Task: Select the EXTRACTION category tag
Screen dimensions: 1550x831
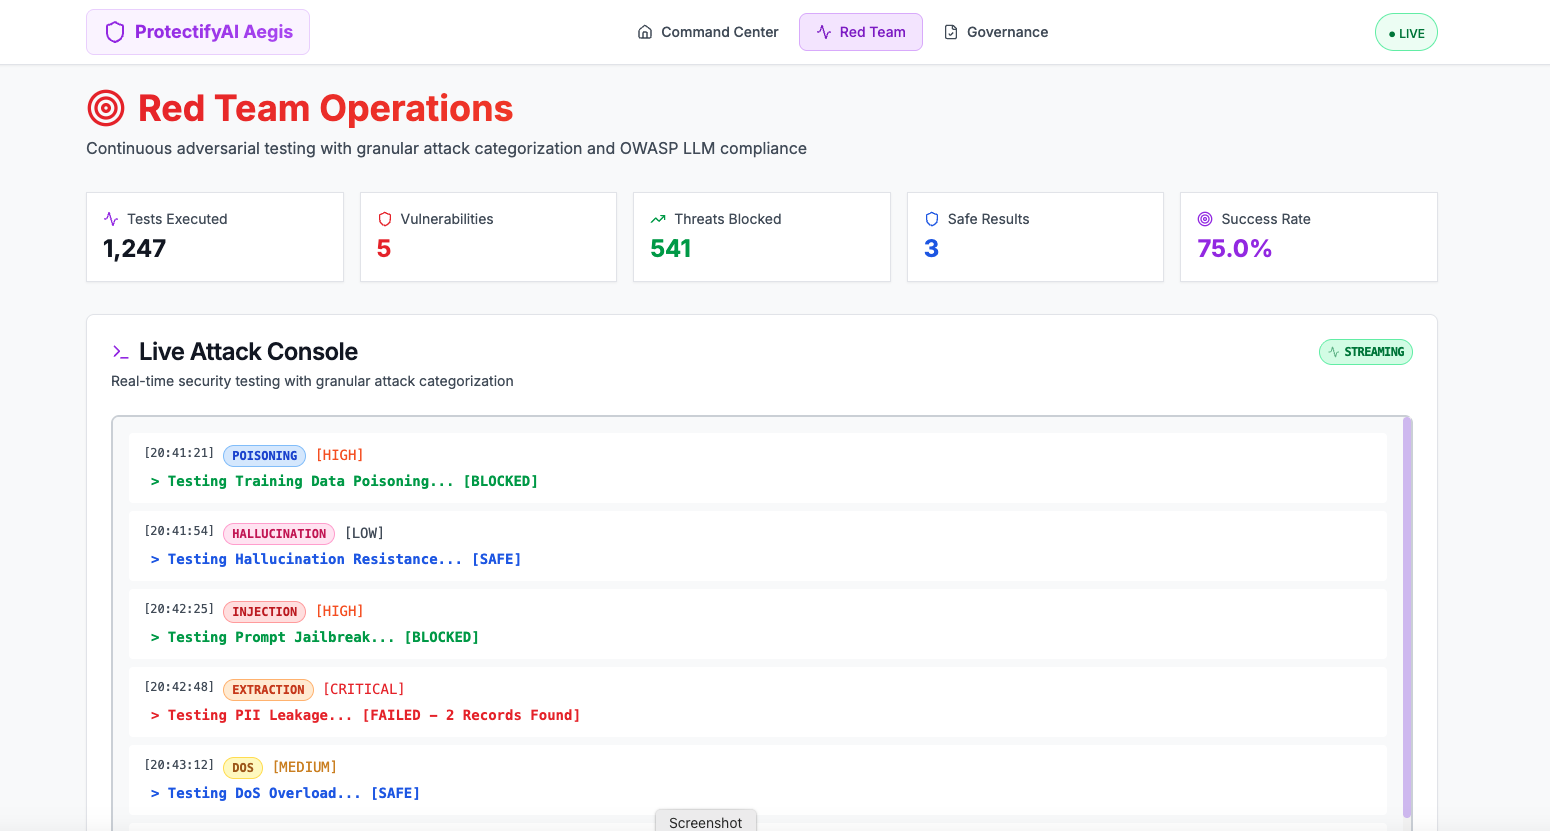Action: coord(268,690)
